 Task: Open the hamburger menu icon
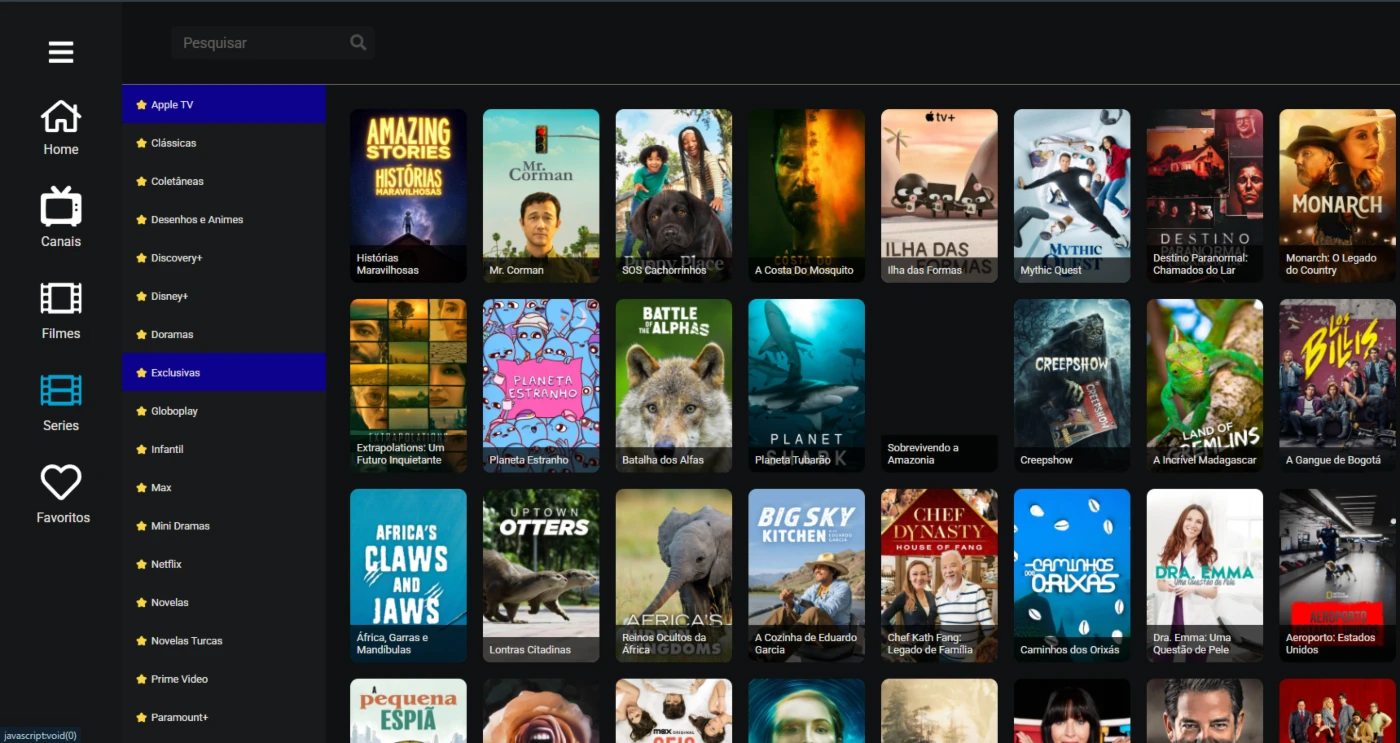point(61,52)
